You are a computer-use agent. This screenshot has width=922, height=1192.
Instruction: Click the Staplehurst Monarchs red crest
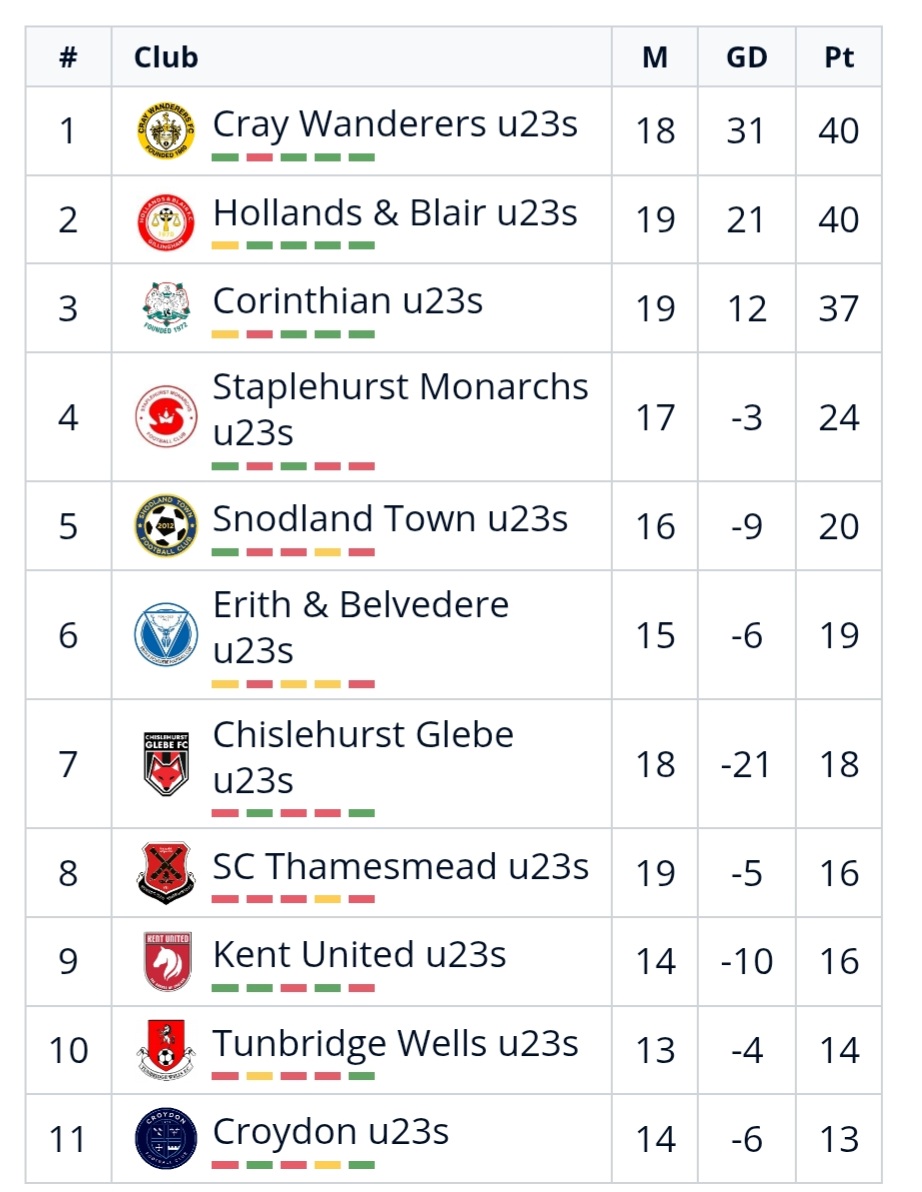point(166,416)
